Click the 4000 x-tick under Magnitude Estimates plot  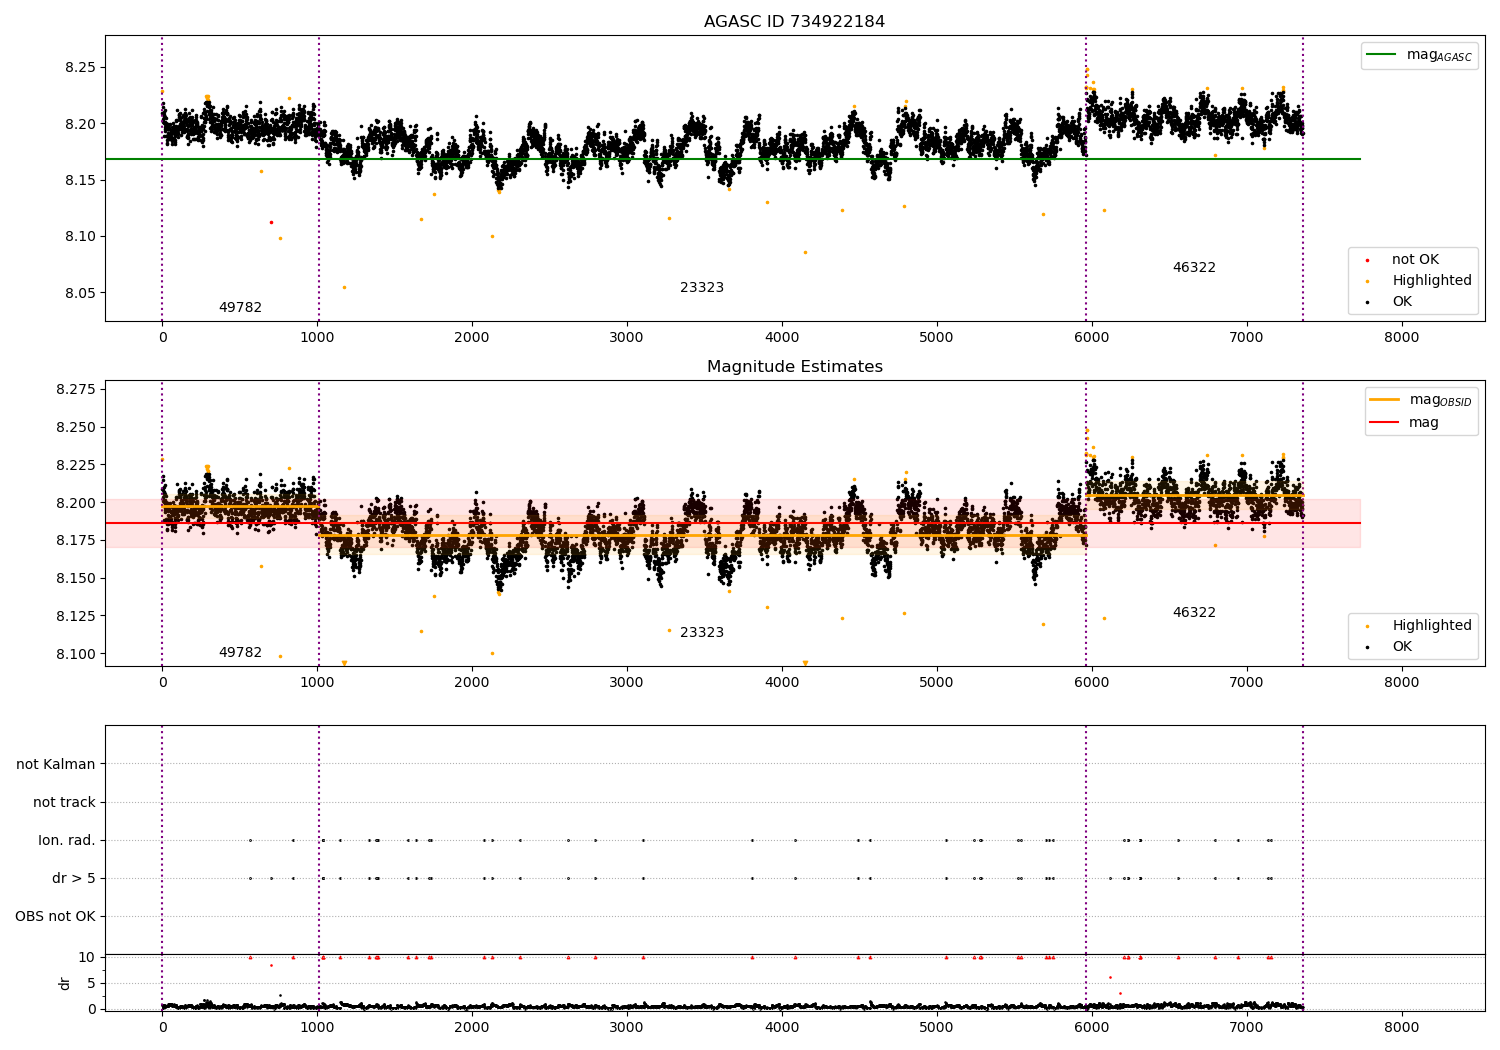782,683
